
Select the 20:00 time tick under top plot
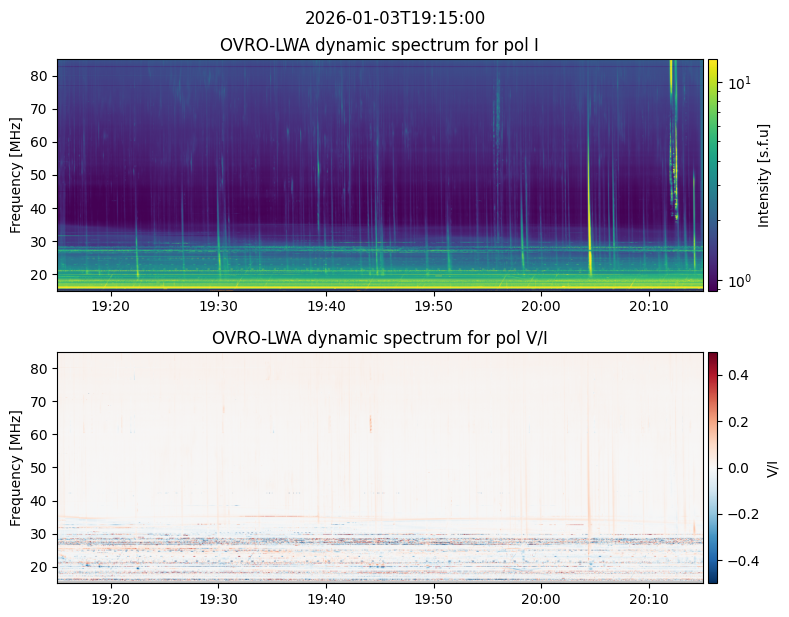541,305
